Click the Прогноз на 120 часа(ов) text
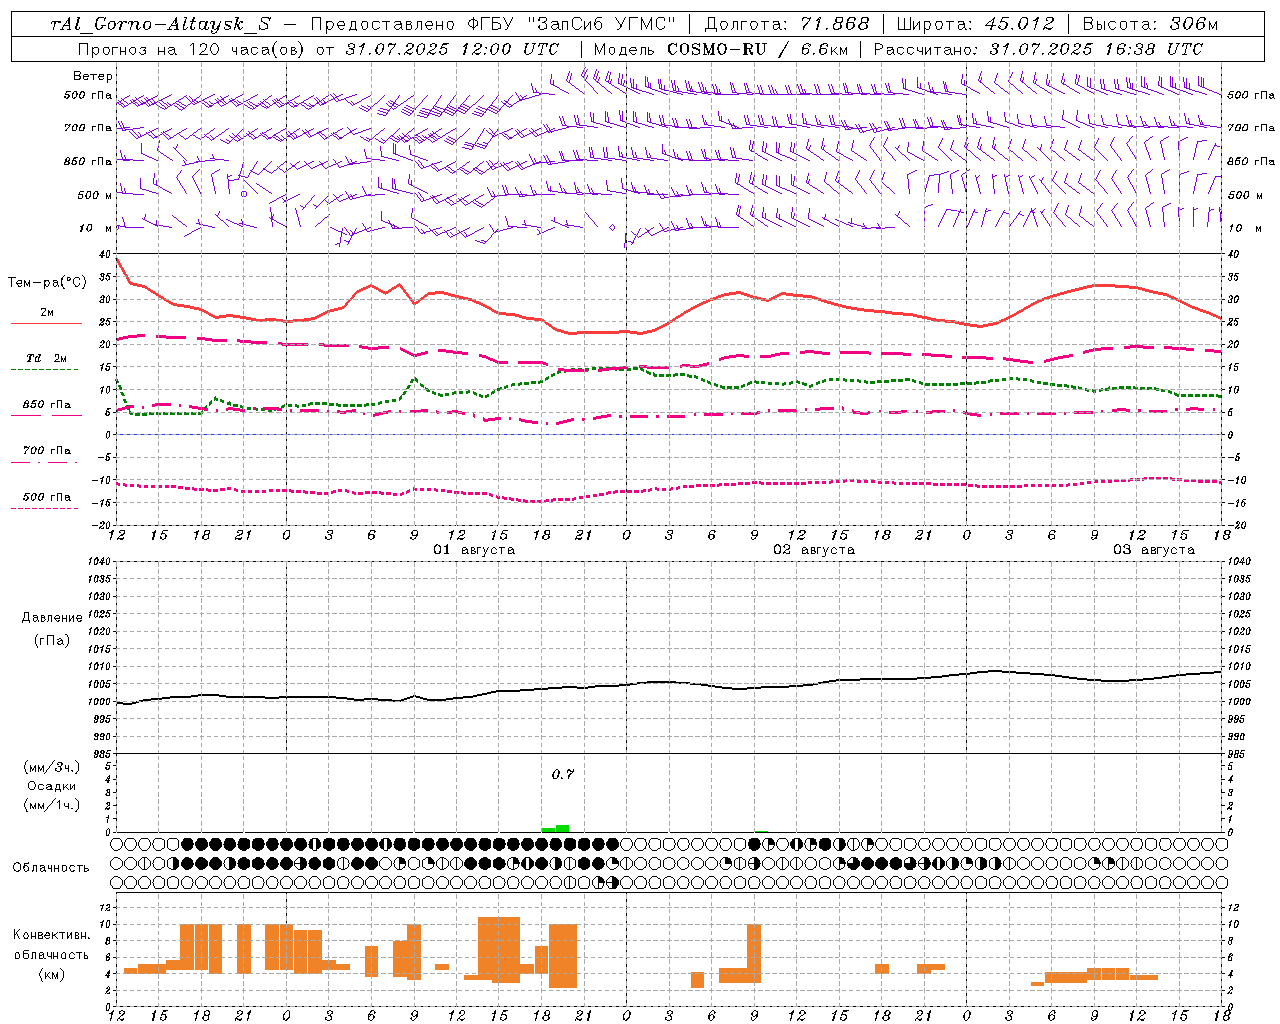 [x=191, y=49]
